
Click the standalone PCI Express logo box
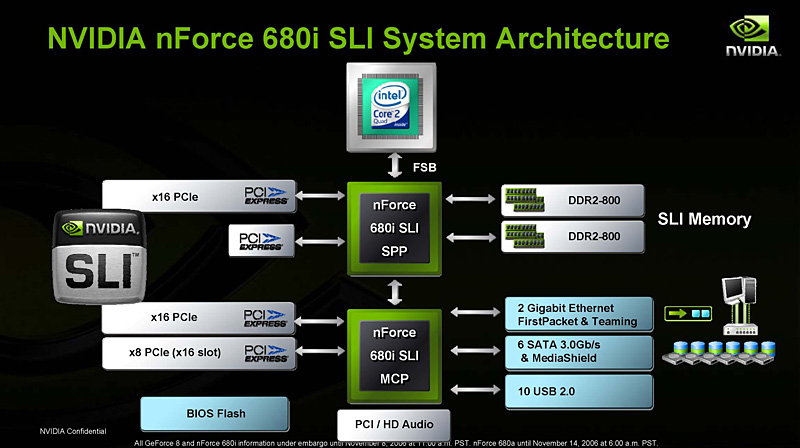(261, 240)
